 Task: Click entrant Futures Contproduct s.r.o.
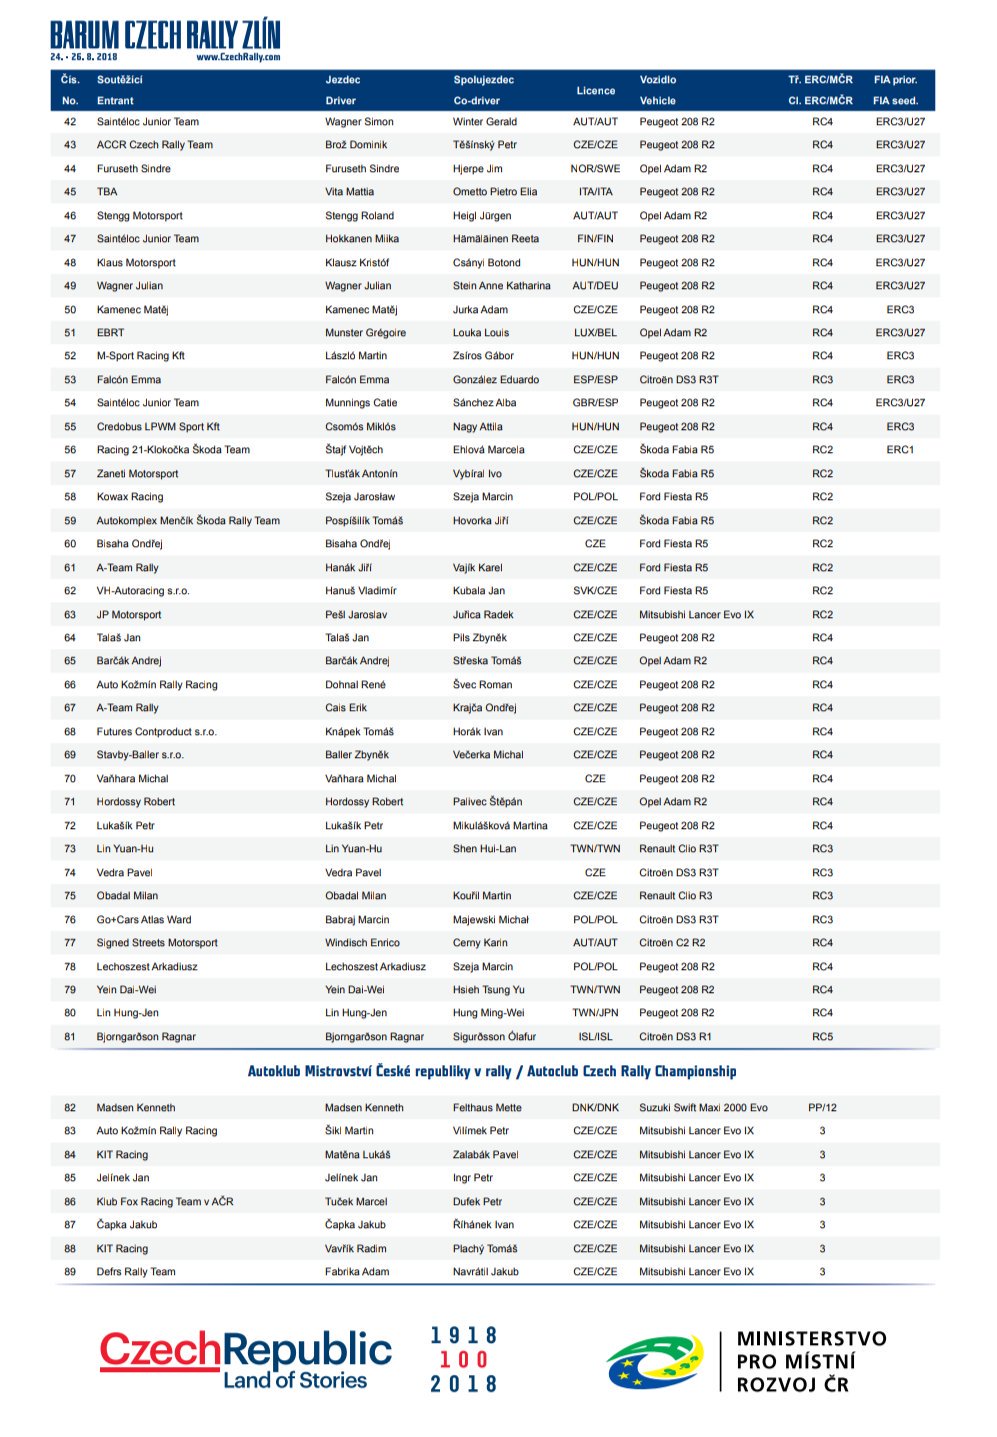click(156, 732)
